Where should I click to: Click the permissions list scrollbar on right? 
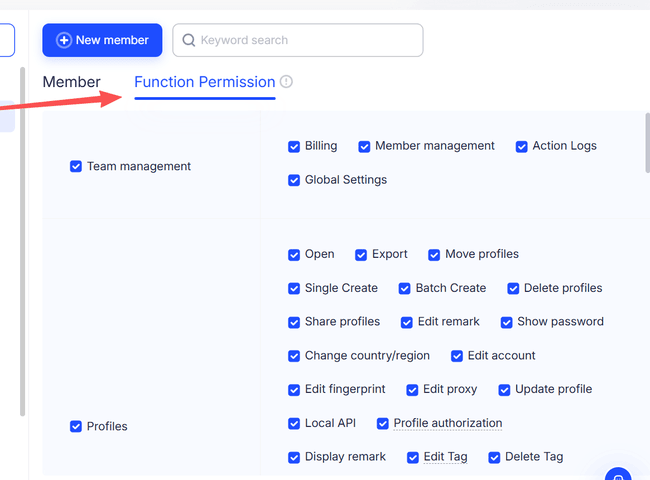pos(648,143)
